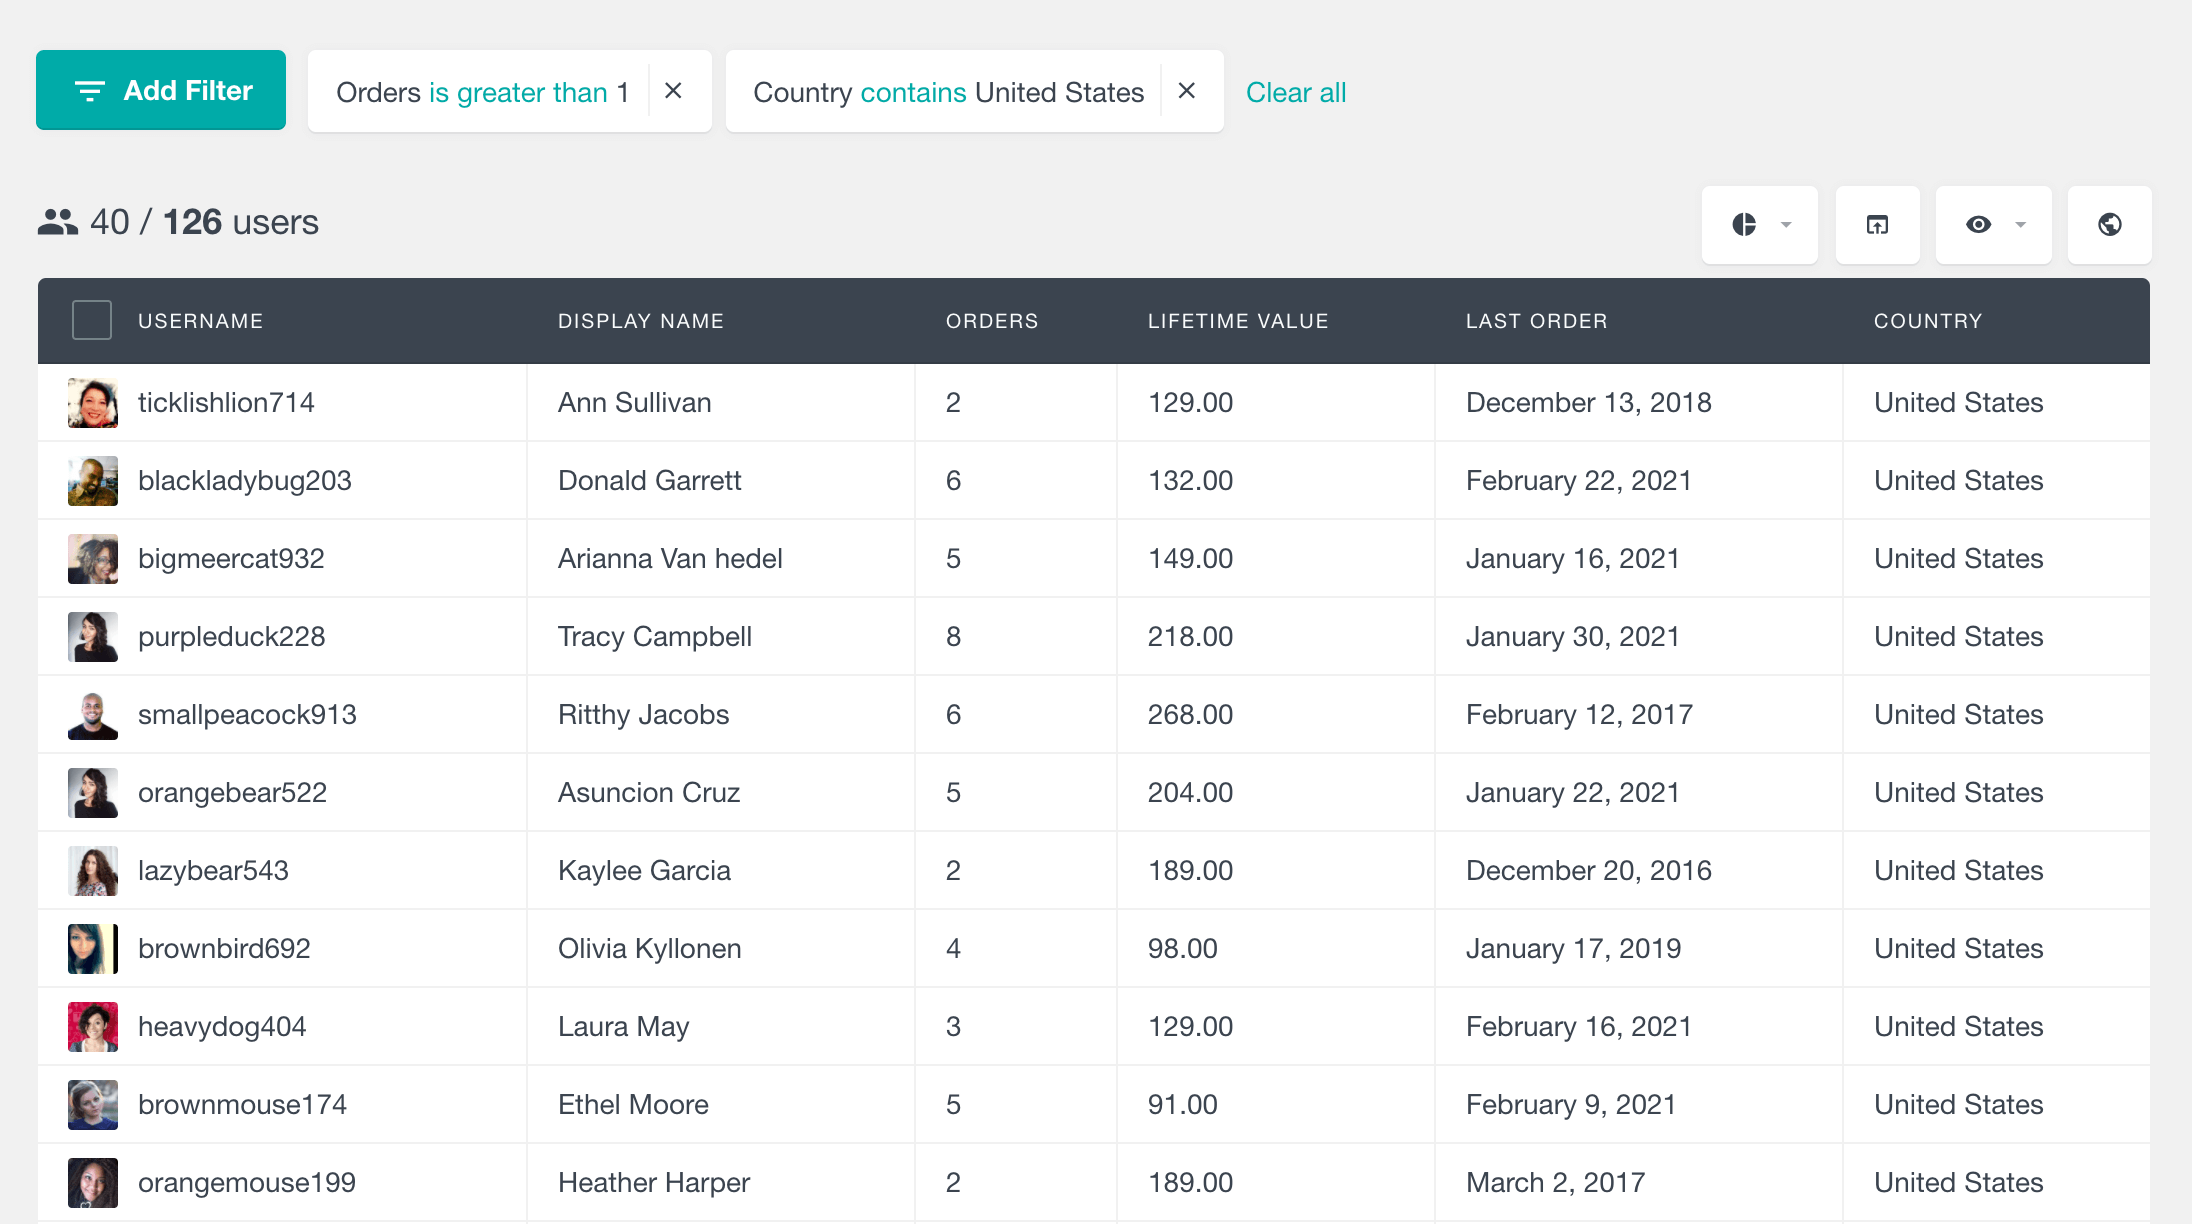Image resolution: width=2192 pixels, height=1224 pixels.
Task: Sort by the Username column header
Action: pos(201,321)
